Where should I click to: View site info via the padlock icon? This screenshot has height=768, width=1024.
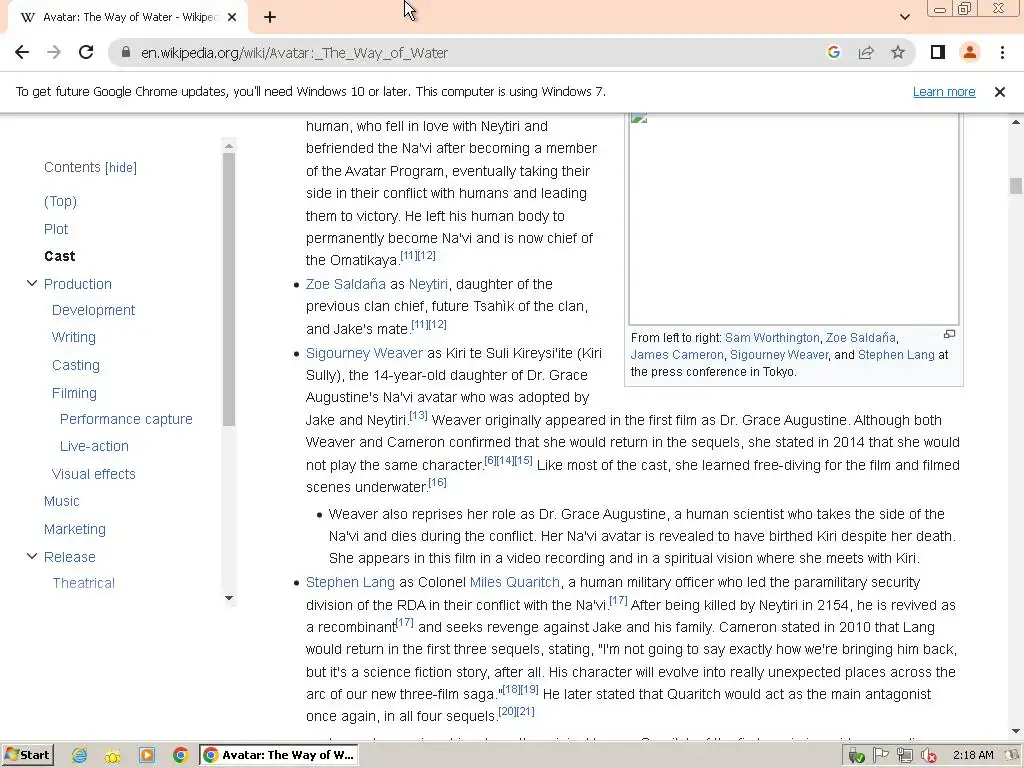126,52
